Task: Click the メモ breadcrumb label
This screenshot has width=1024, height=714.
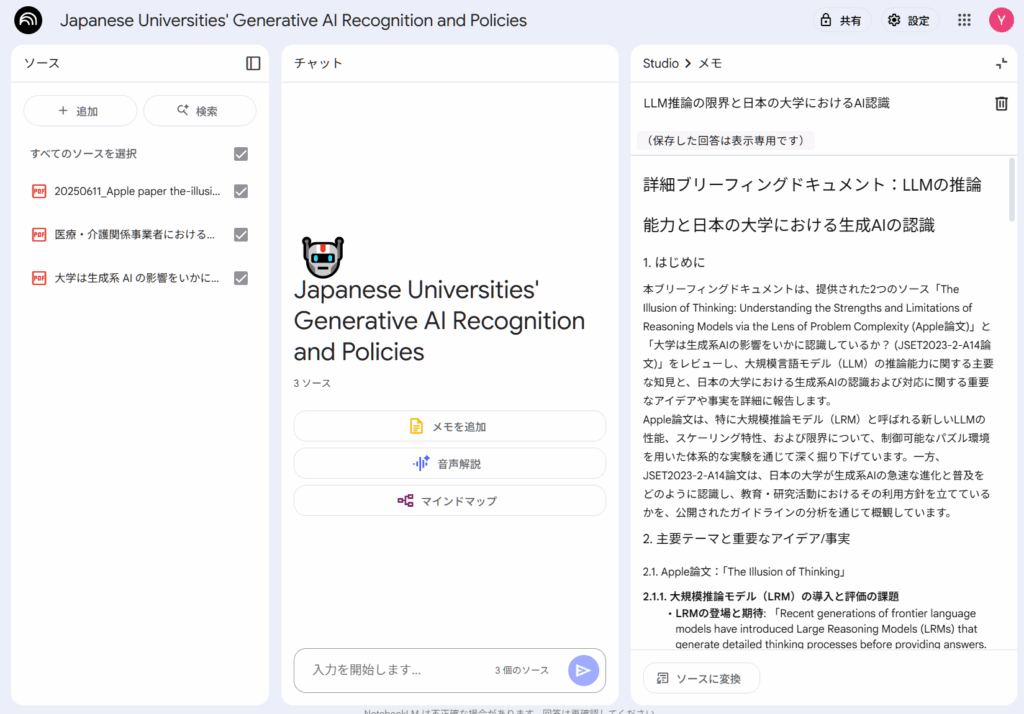Action: pos(710,63)
